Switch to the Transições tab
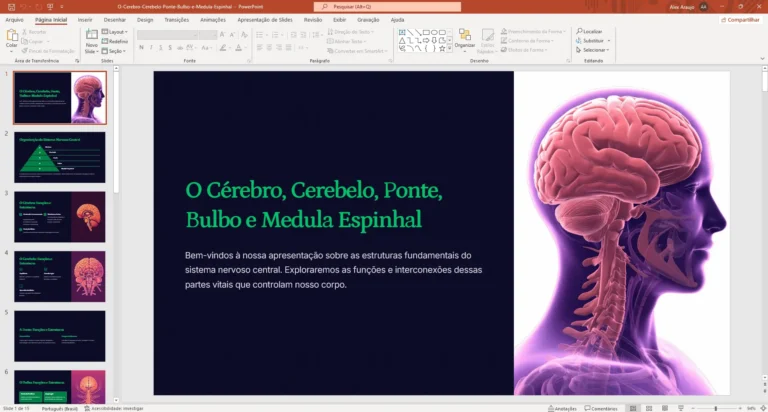768x412 pixels. tap(176, 20)
